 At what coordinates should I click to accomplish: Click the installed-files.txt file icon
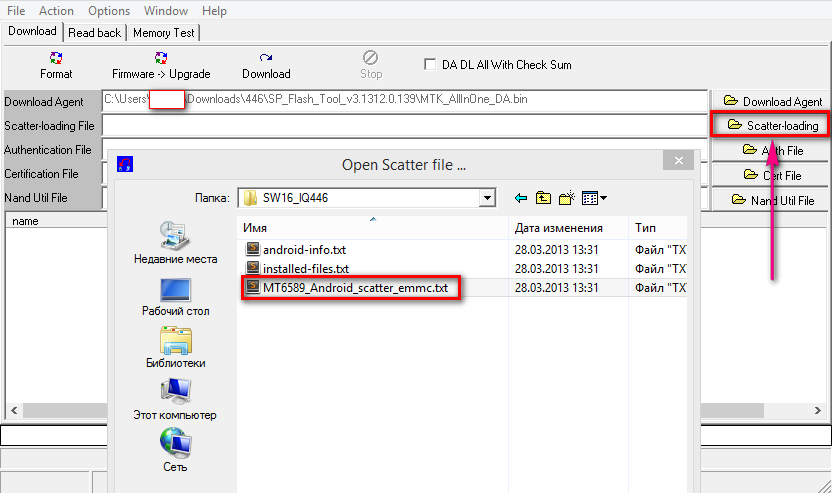(x=253, y=267)
